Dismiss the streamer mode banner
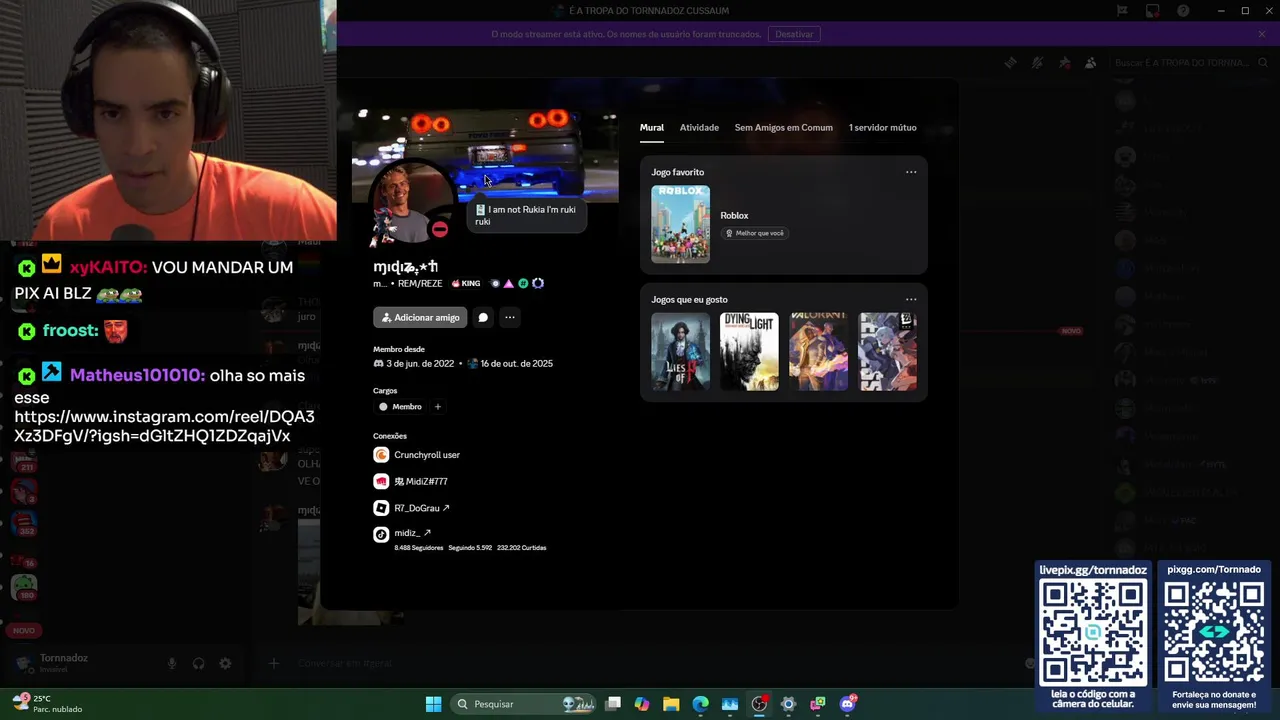The image size is (1280, 720). [x=1262, y=34]
